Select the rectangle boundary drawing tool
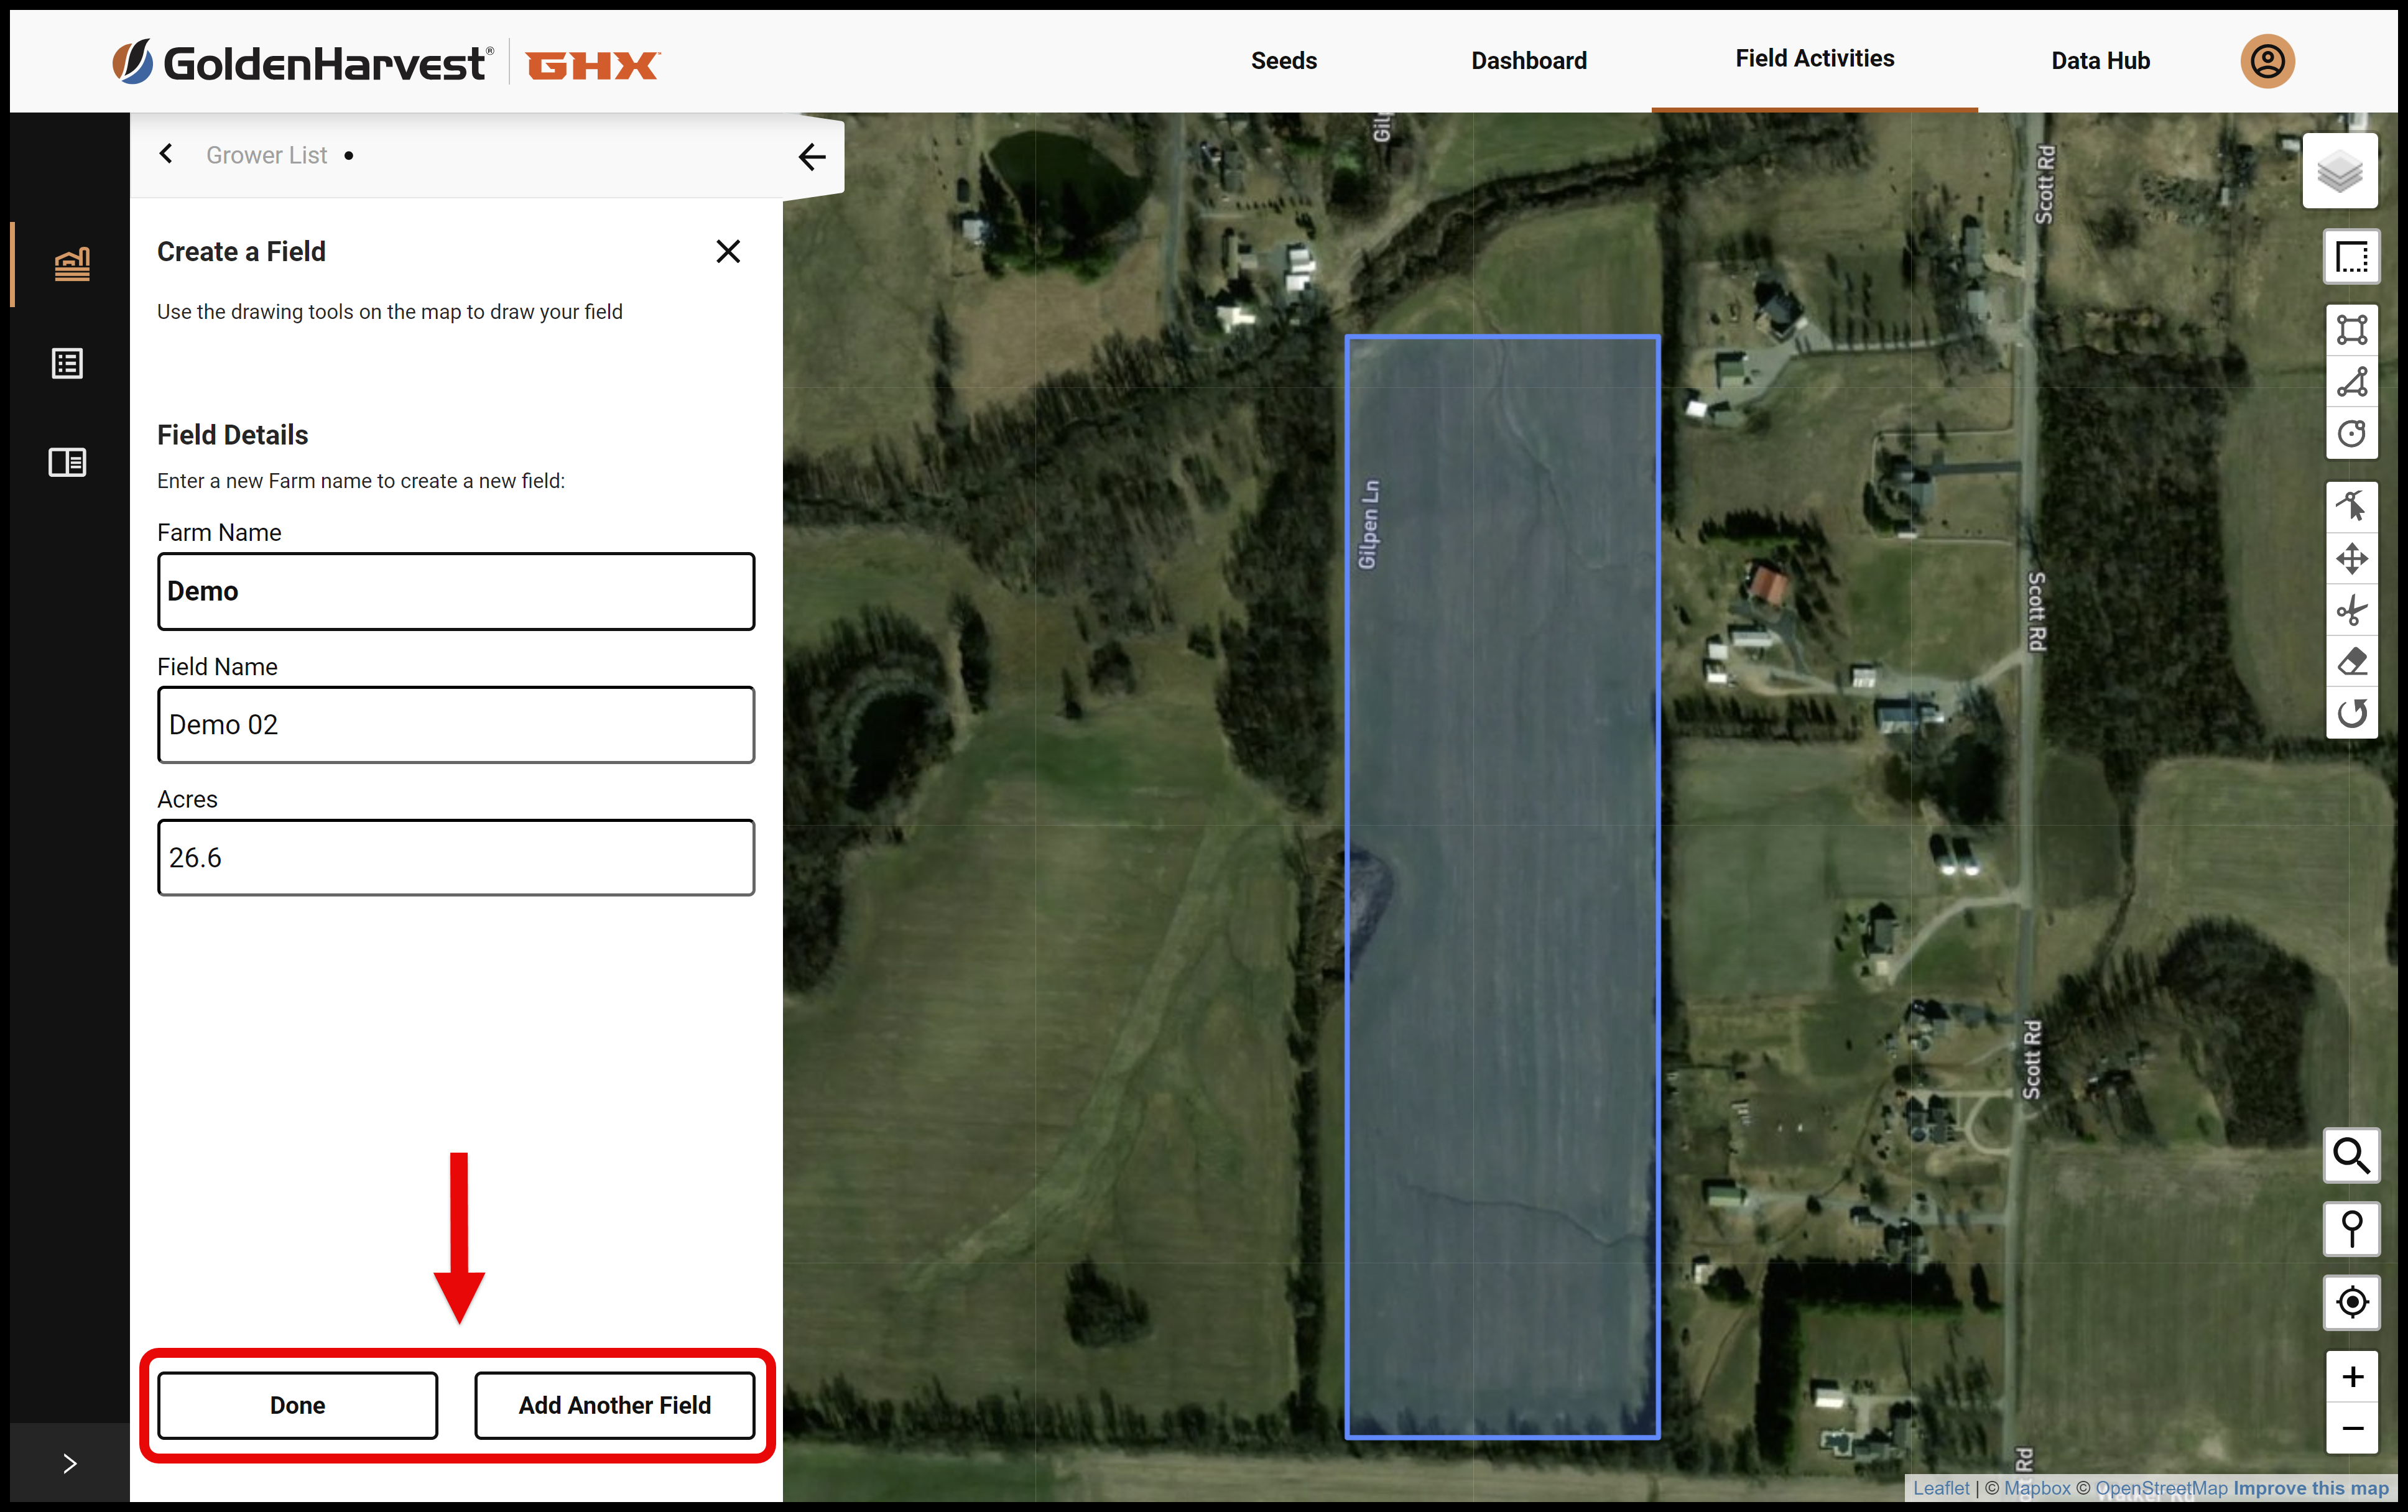The width and height of the screenshot is (2408, 1512). pos(2351,256)
